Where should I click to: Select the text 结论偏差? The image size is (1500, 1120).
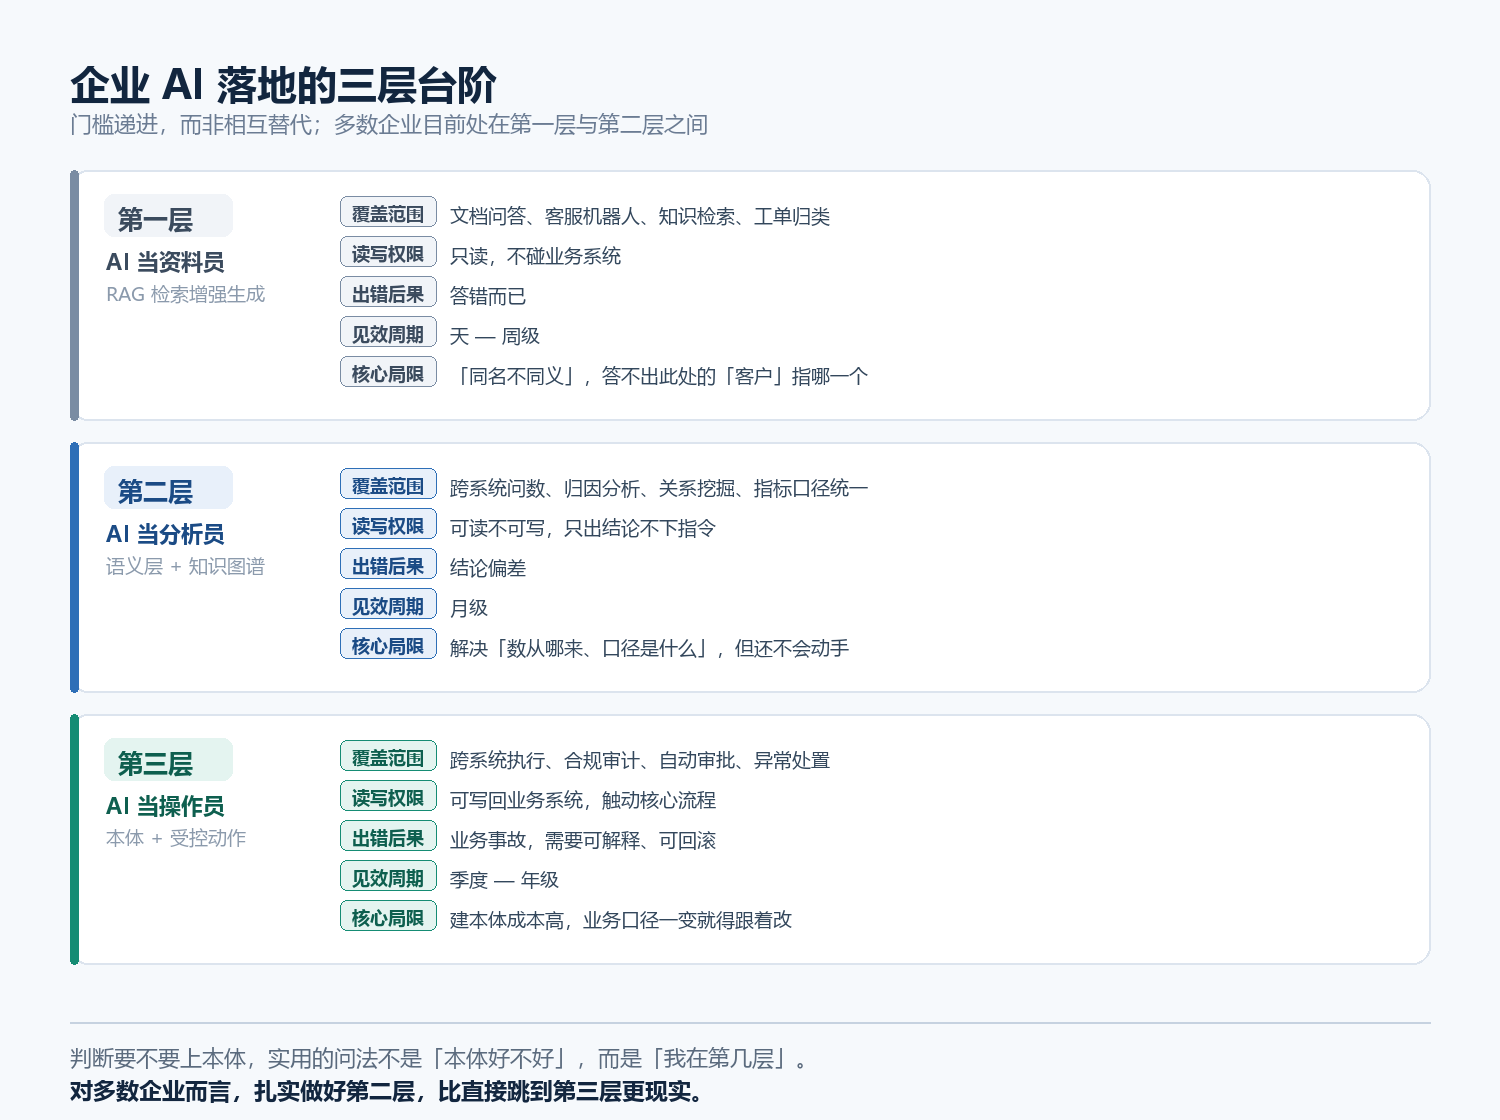[x=488, y=568]
